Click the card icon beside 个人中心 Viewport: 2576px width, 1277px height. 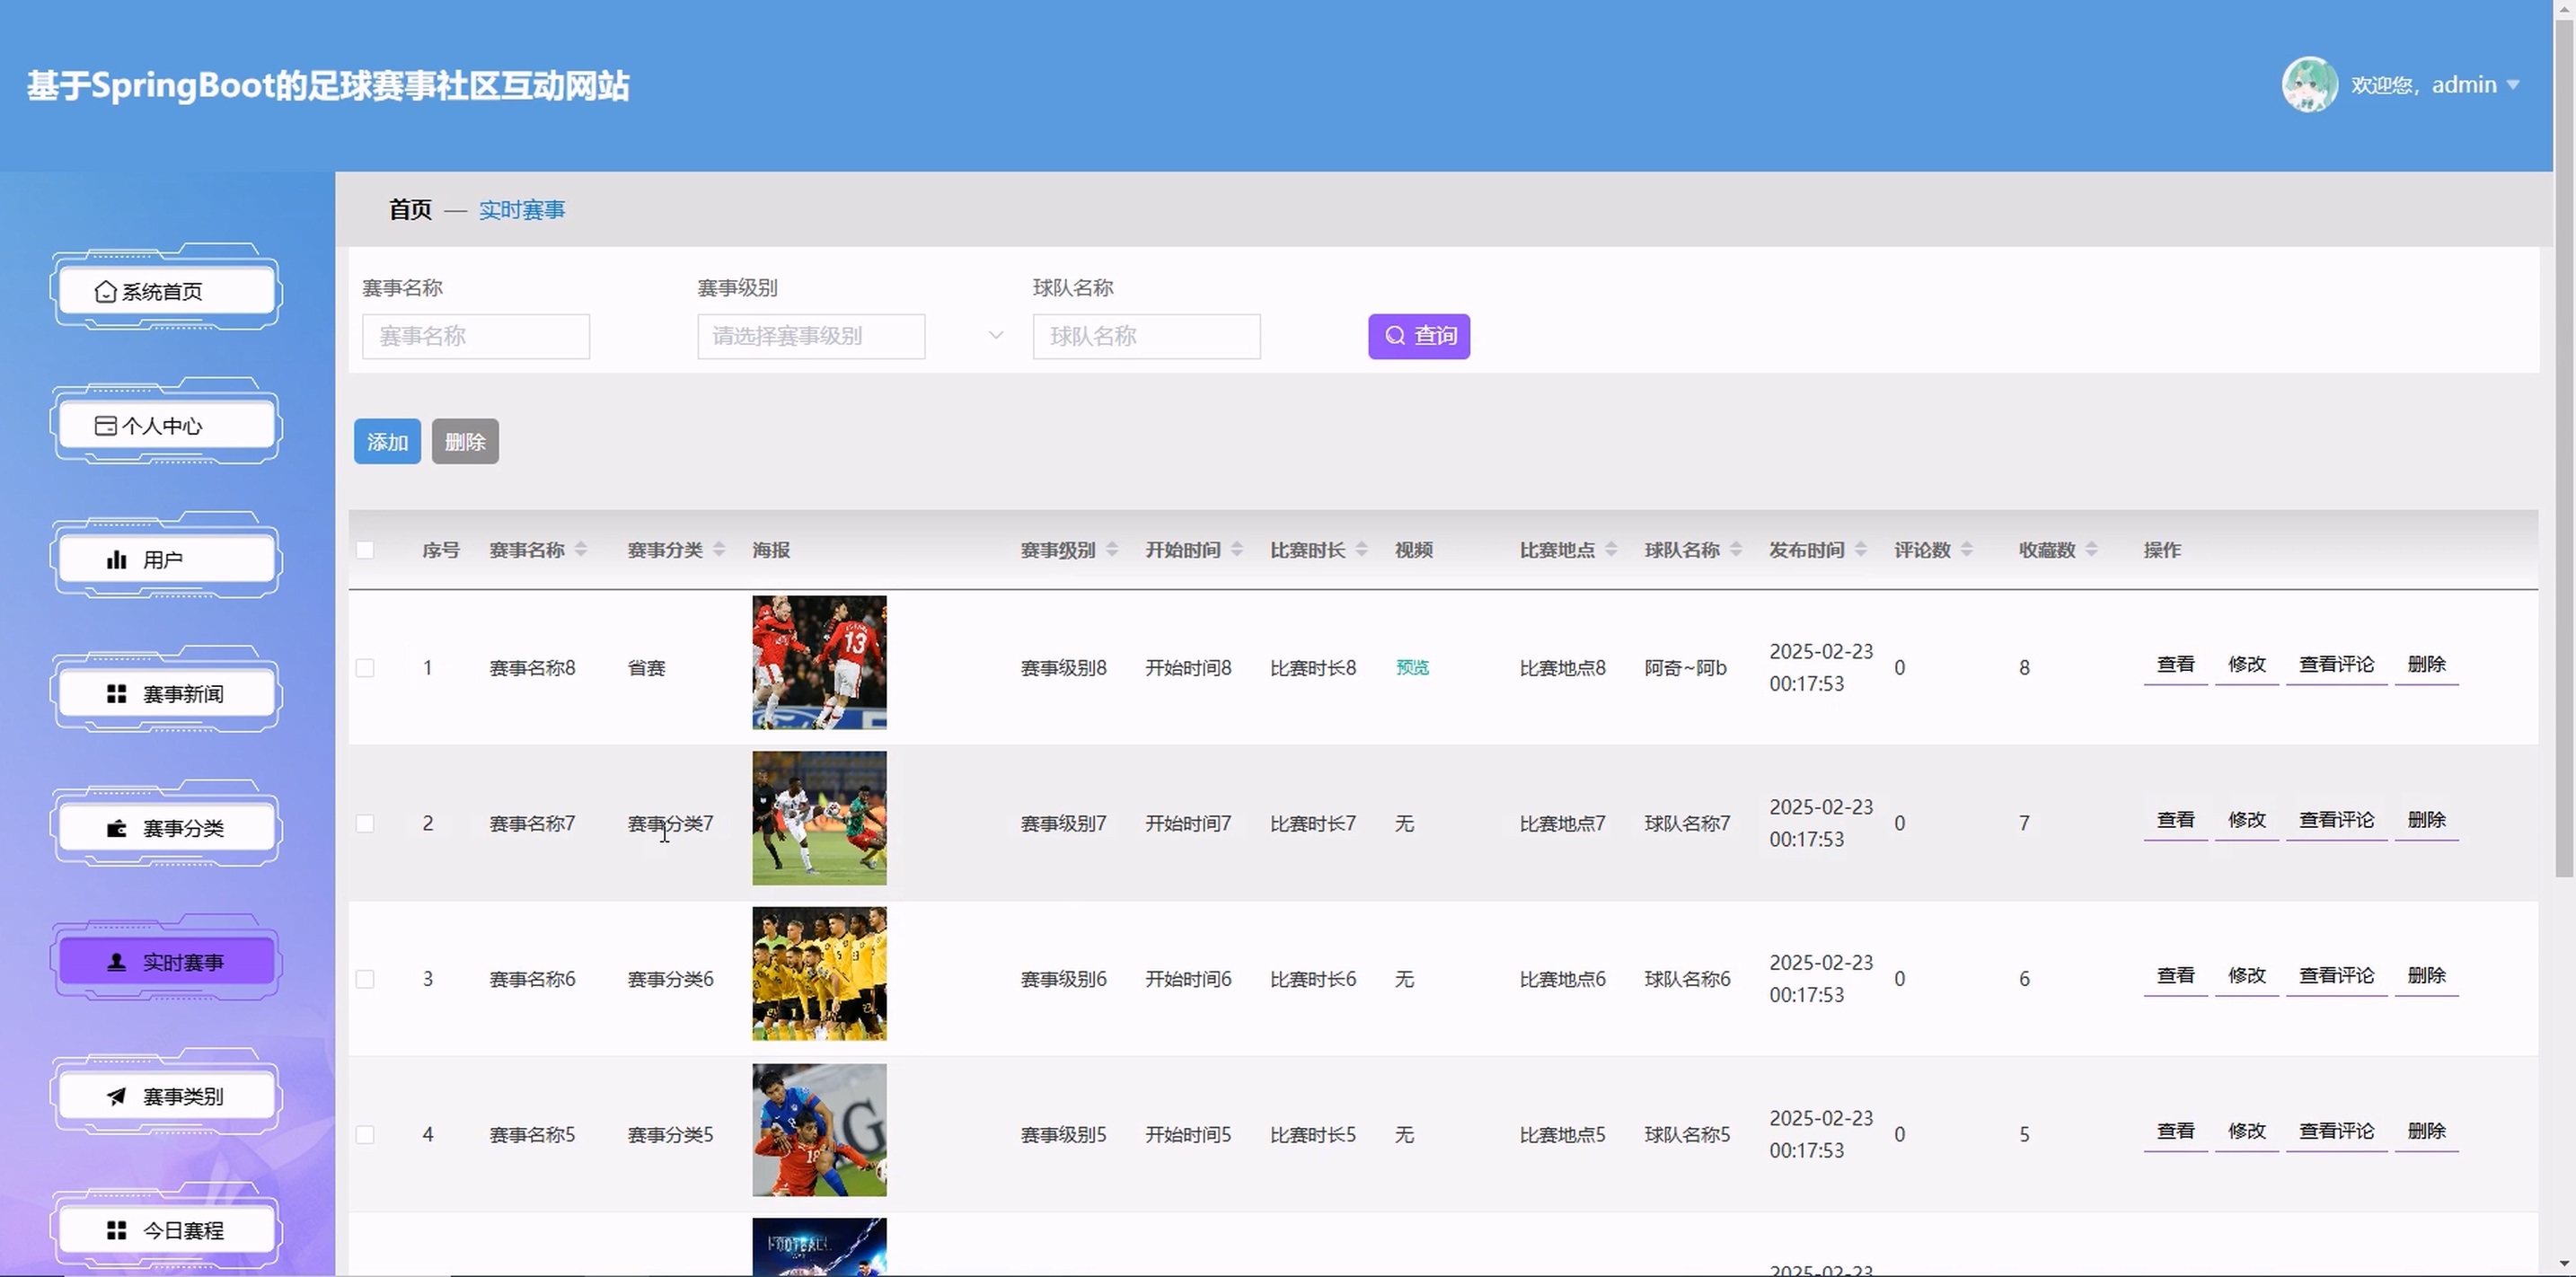click(105, 426)
